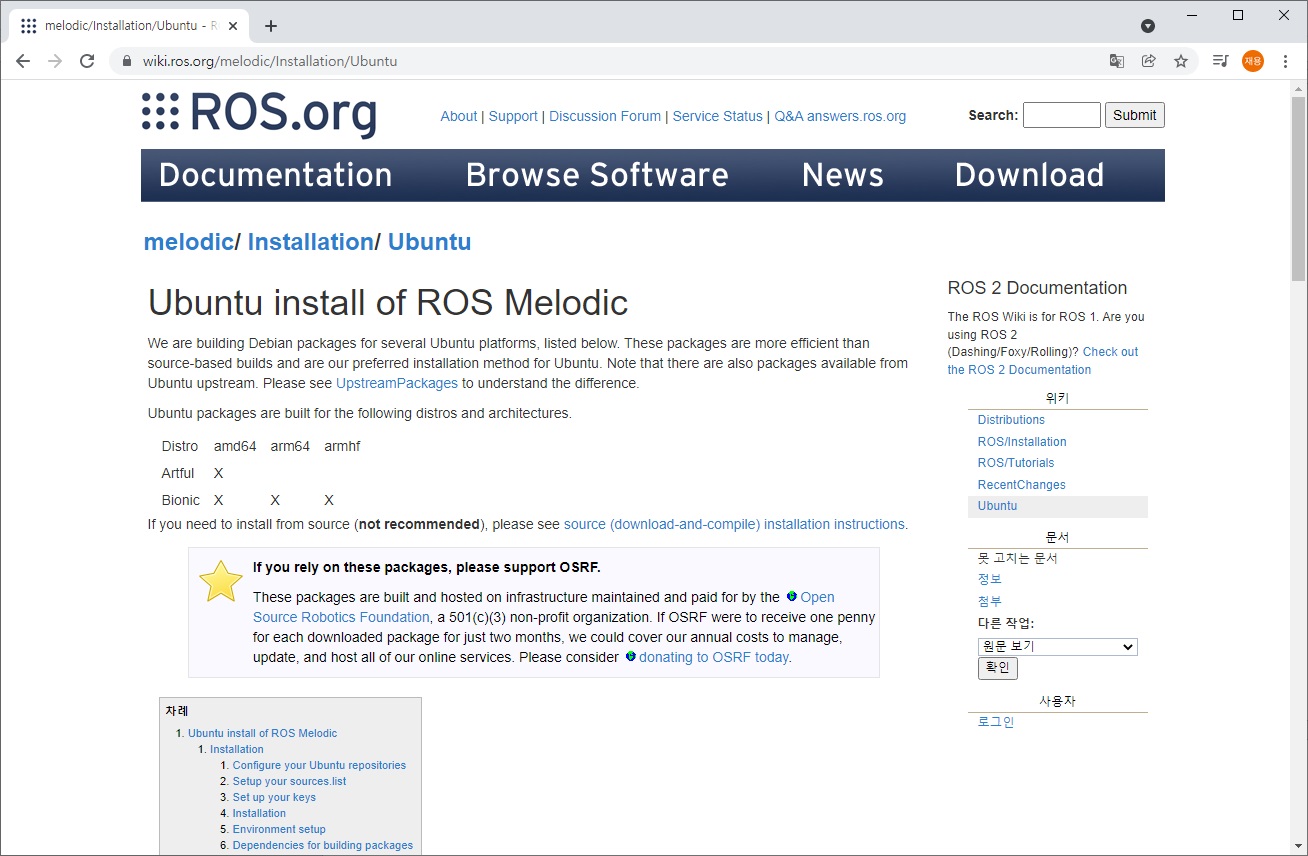Open the News navigation item
The width and height of the screenshot is (1308, 856).
[843, 175]
